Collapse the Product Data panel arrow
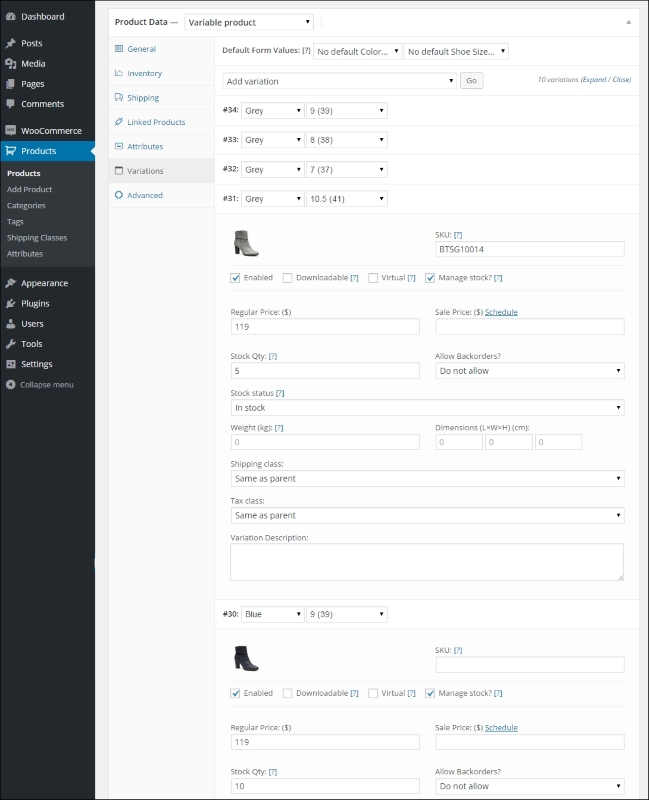The image size is (649, 800). click(x=629, y=22)
